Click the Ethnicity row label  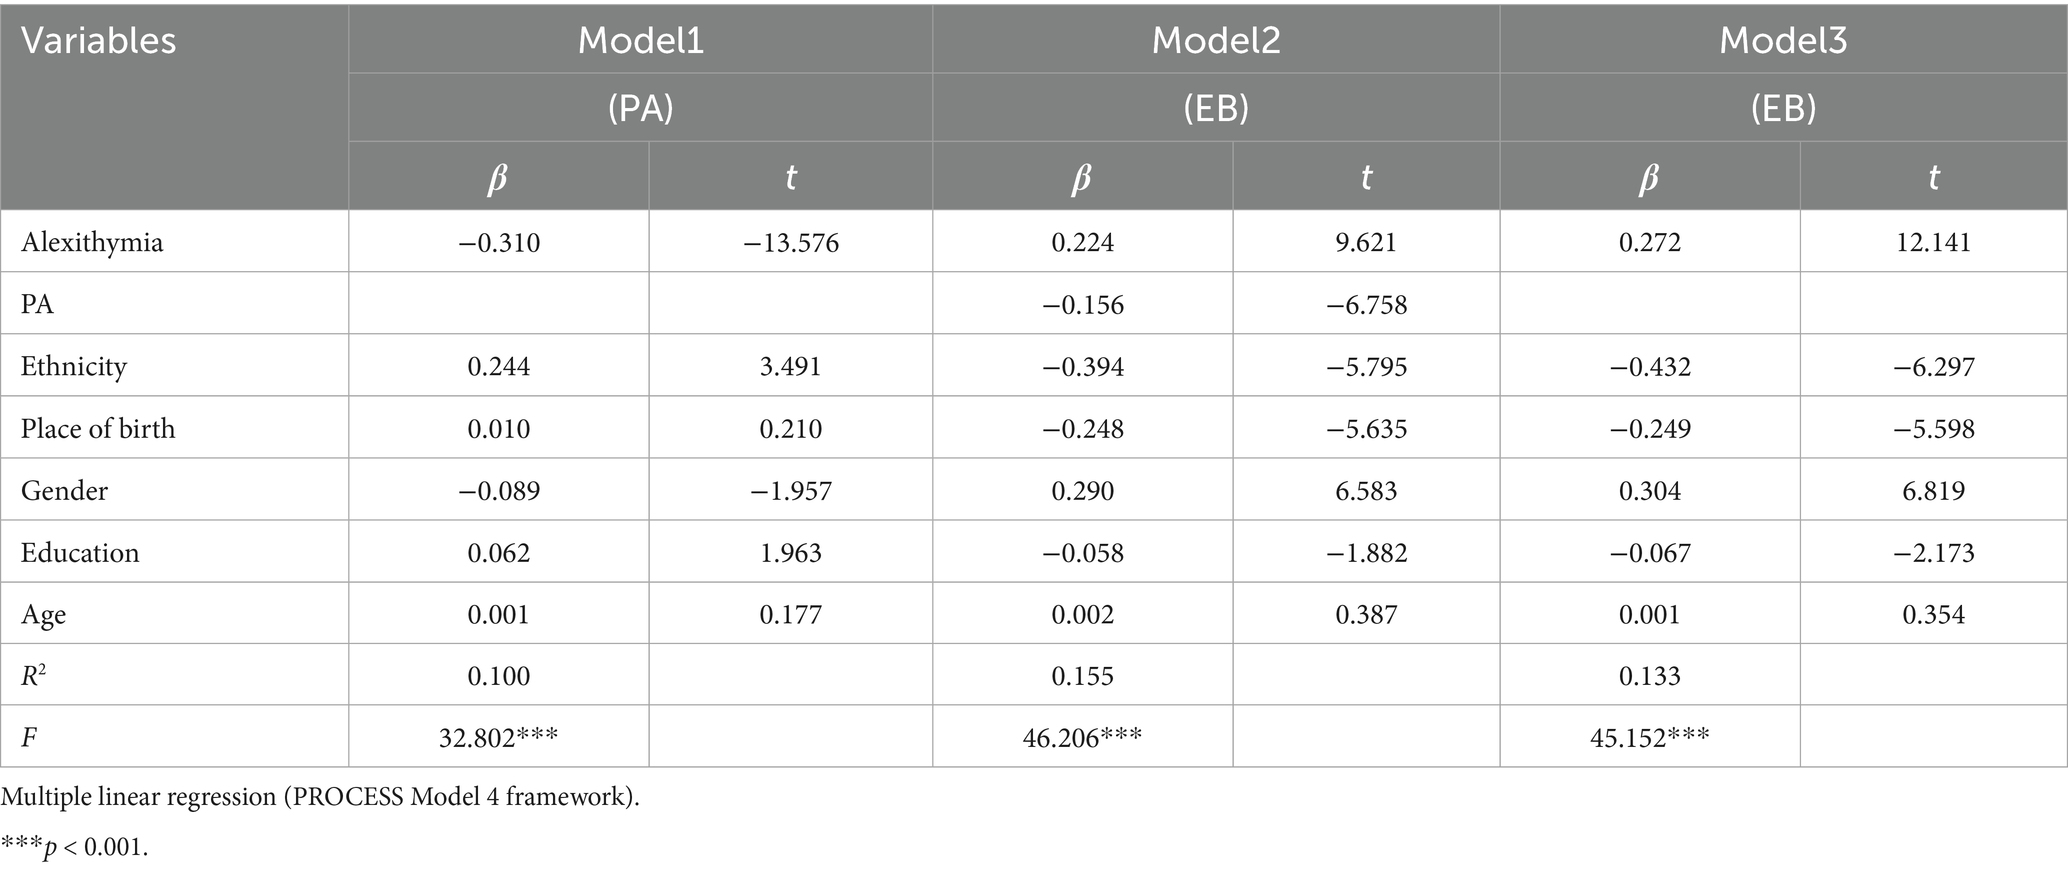point(74,366)
